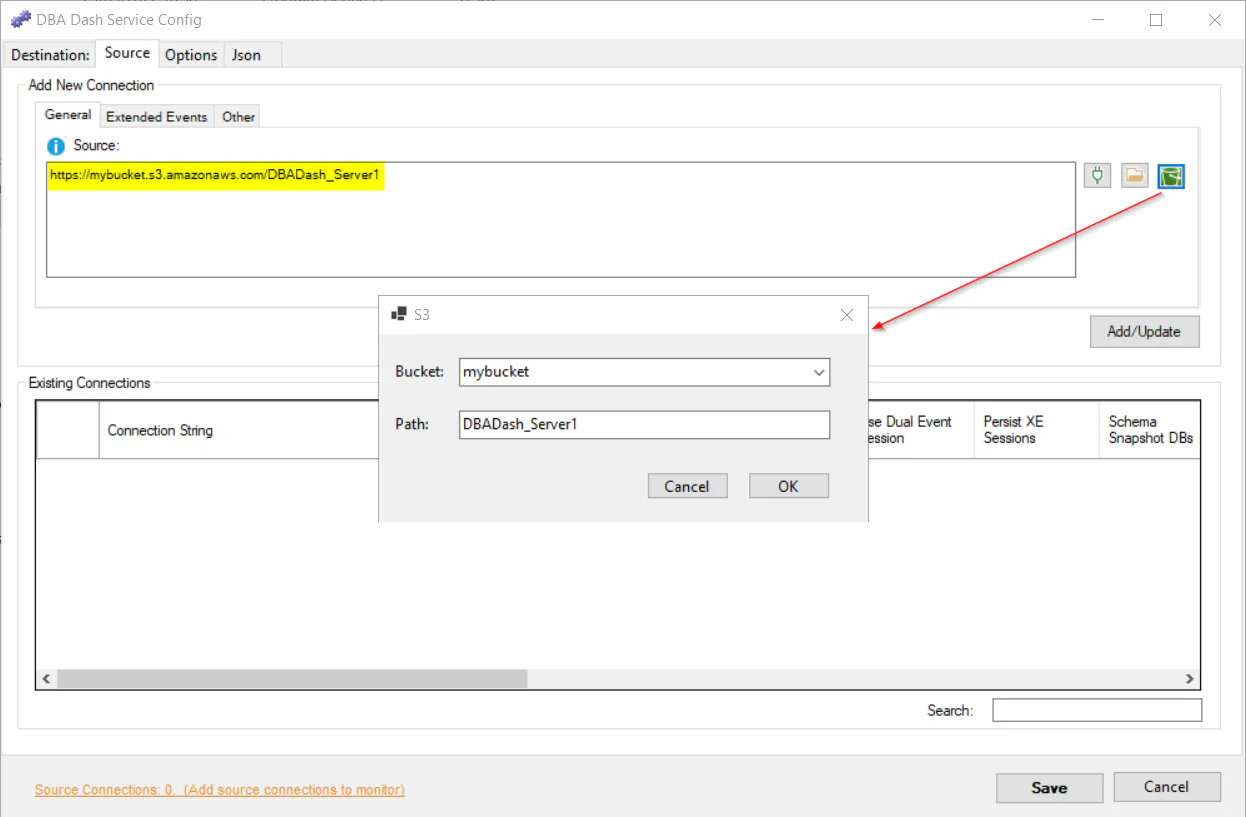Click the Add/Update button
Screen dimensions: 1246x817
pyautogui.click(x=1144, y=332)
